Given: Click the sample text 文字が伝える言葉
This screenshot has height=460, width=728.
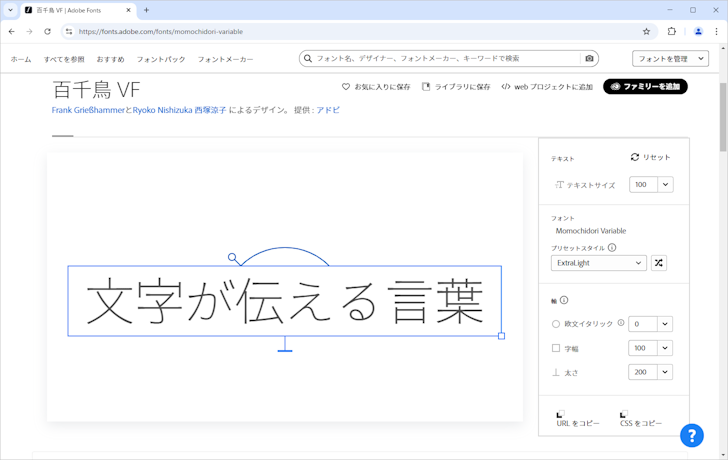Looking at the screenshot, I should [285, 301].
